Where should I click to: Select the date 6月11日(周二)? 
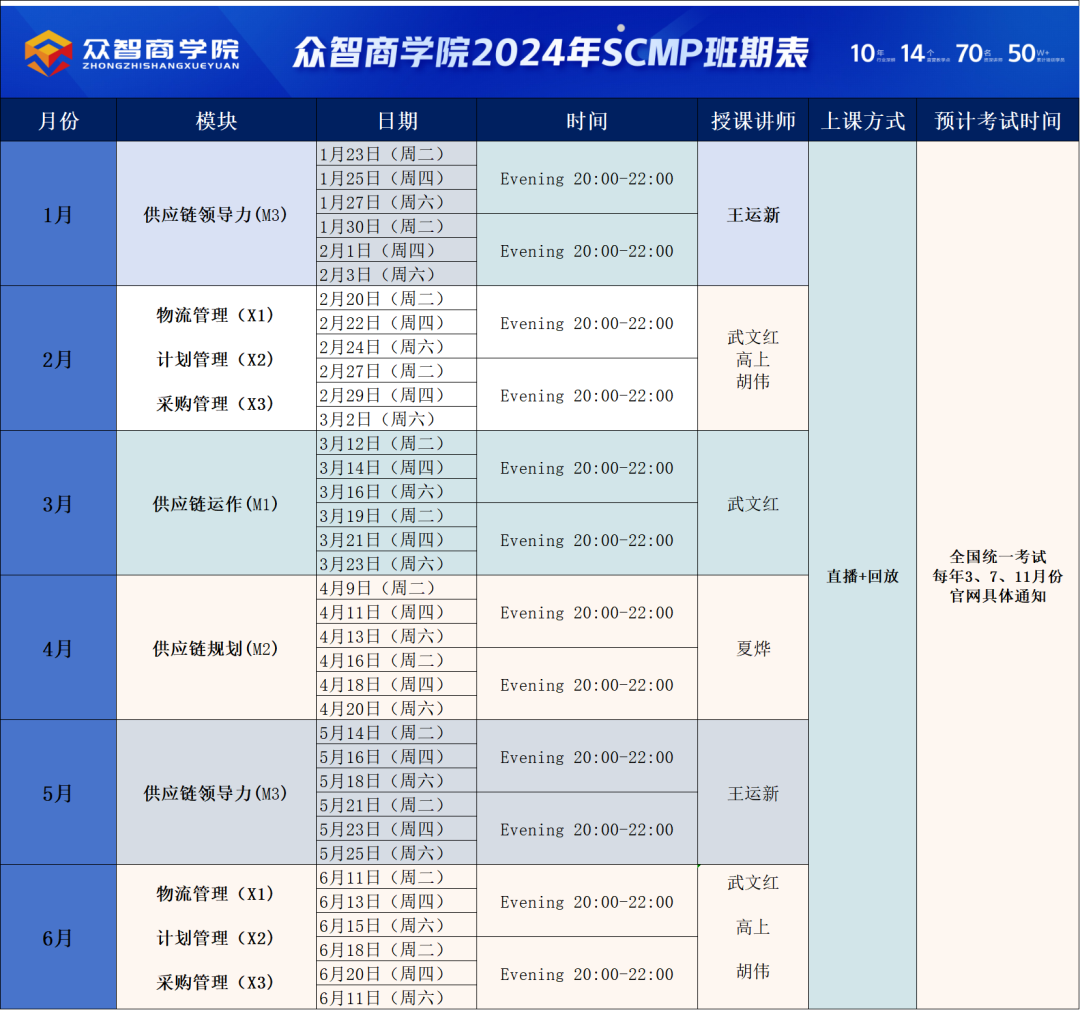tap(397, 877)
